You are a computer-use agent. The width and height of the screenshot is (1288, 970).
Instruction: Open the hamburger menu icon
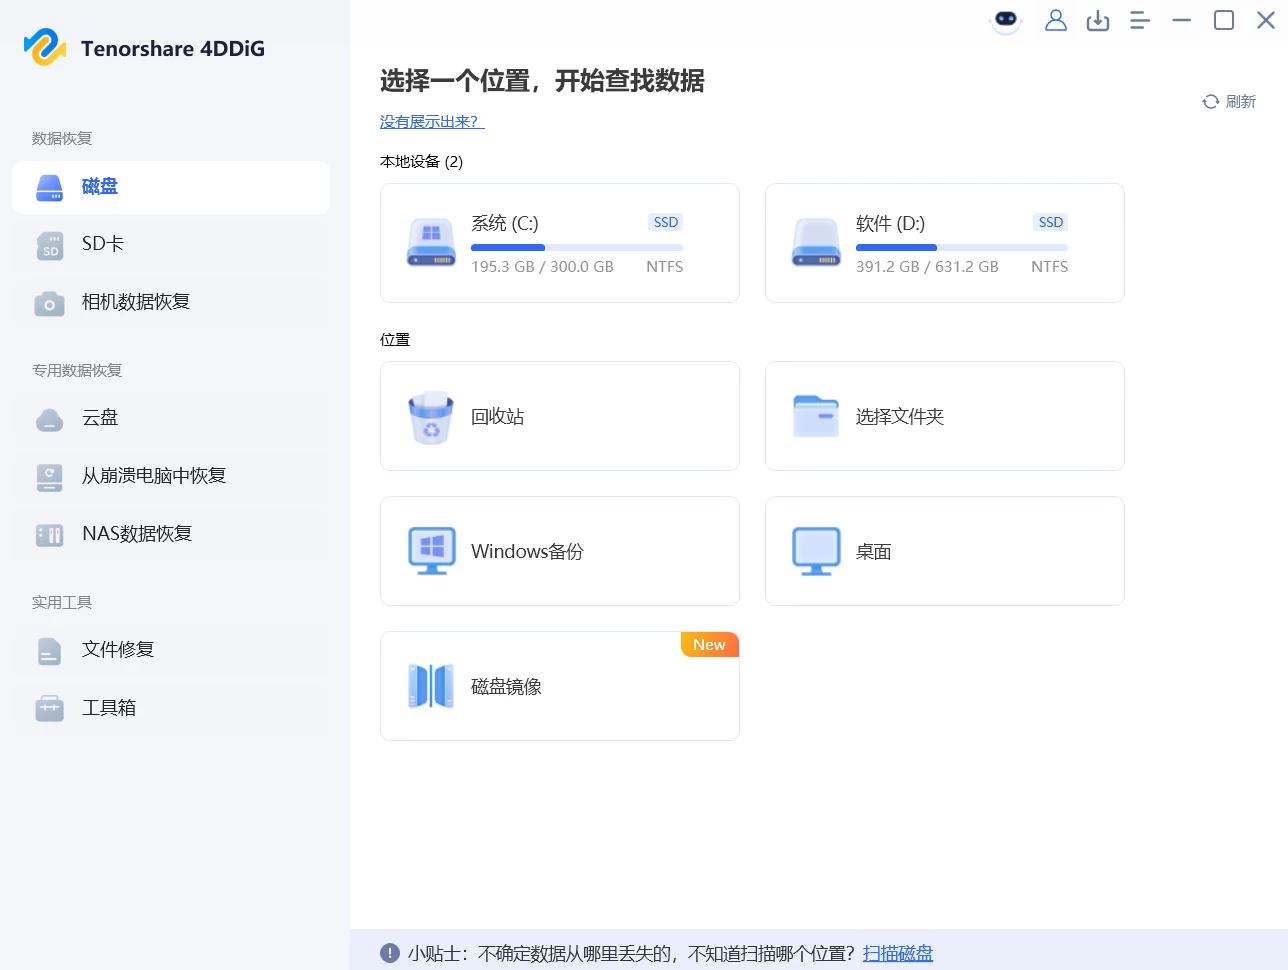[x=1140, y=20]
